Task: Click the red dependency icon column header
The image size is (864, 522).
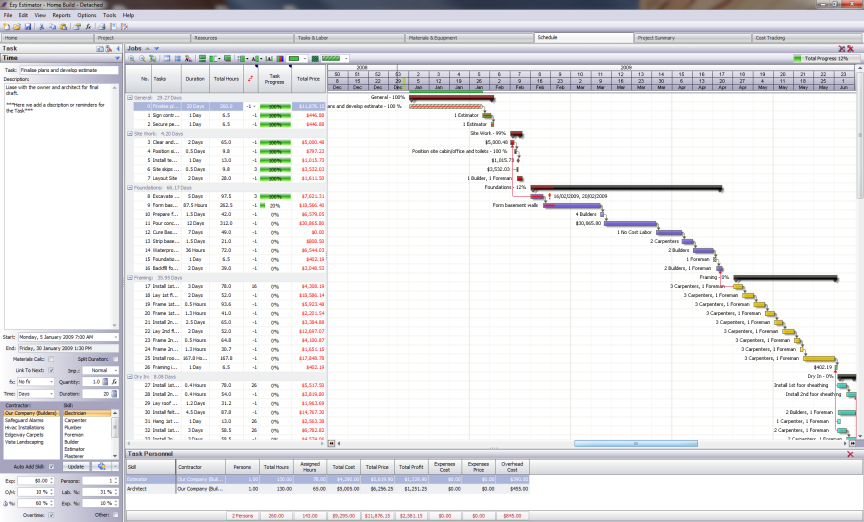Action: (x=250, y=79)
